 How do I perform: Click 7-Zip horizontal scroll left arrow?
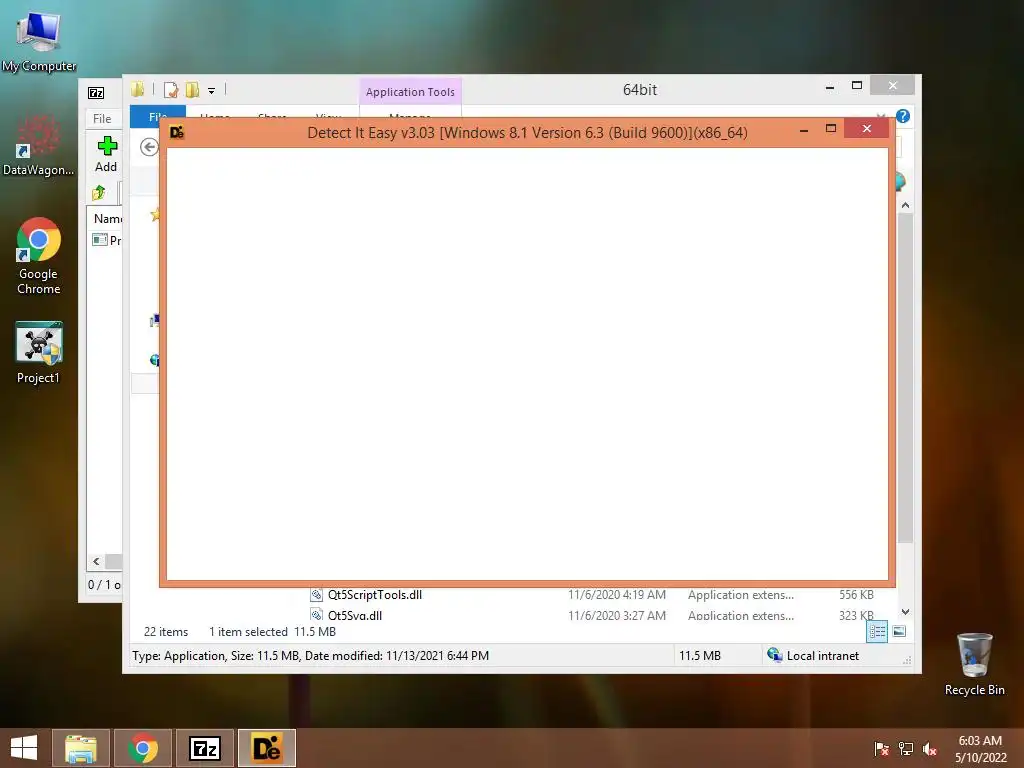click(96, 562)
